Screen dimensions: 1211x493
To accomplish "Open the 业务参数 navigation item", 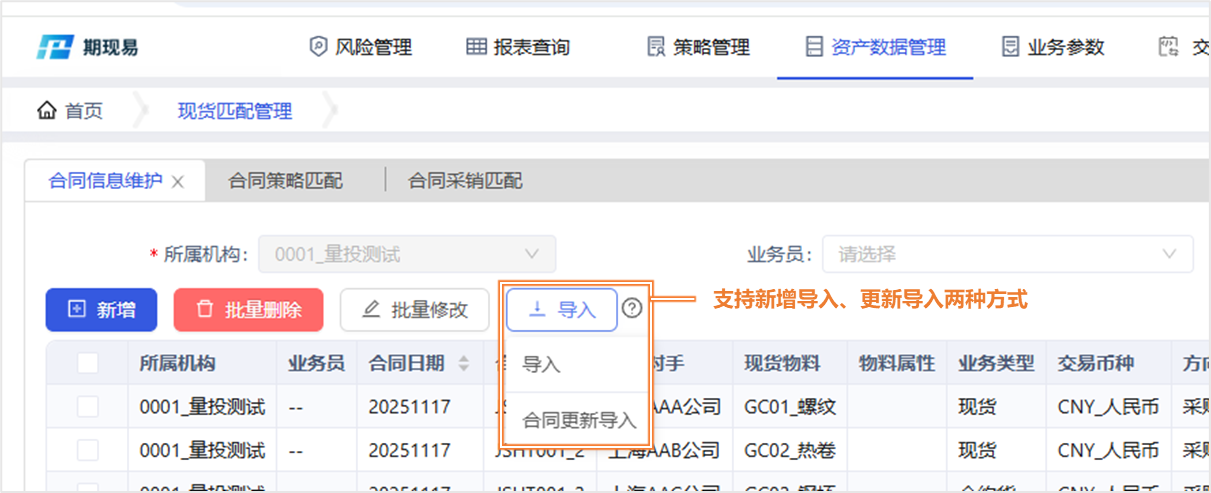I will pyautogui.click(x=1053, y=47).
